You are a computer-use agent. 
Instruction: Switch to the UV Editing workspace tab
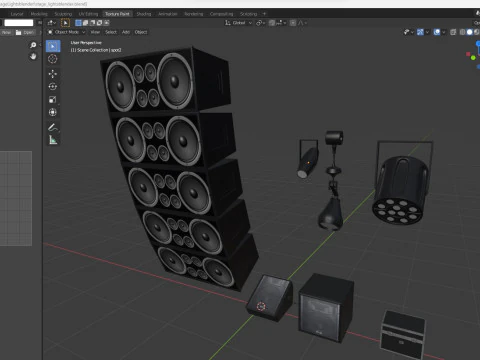(88, 14)
